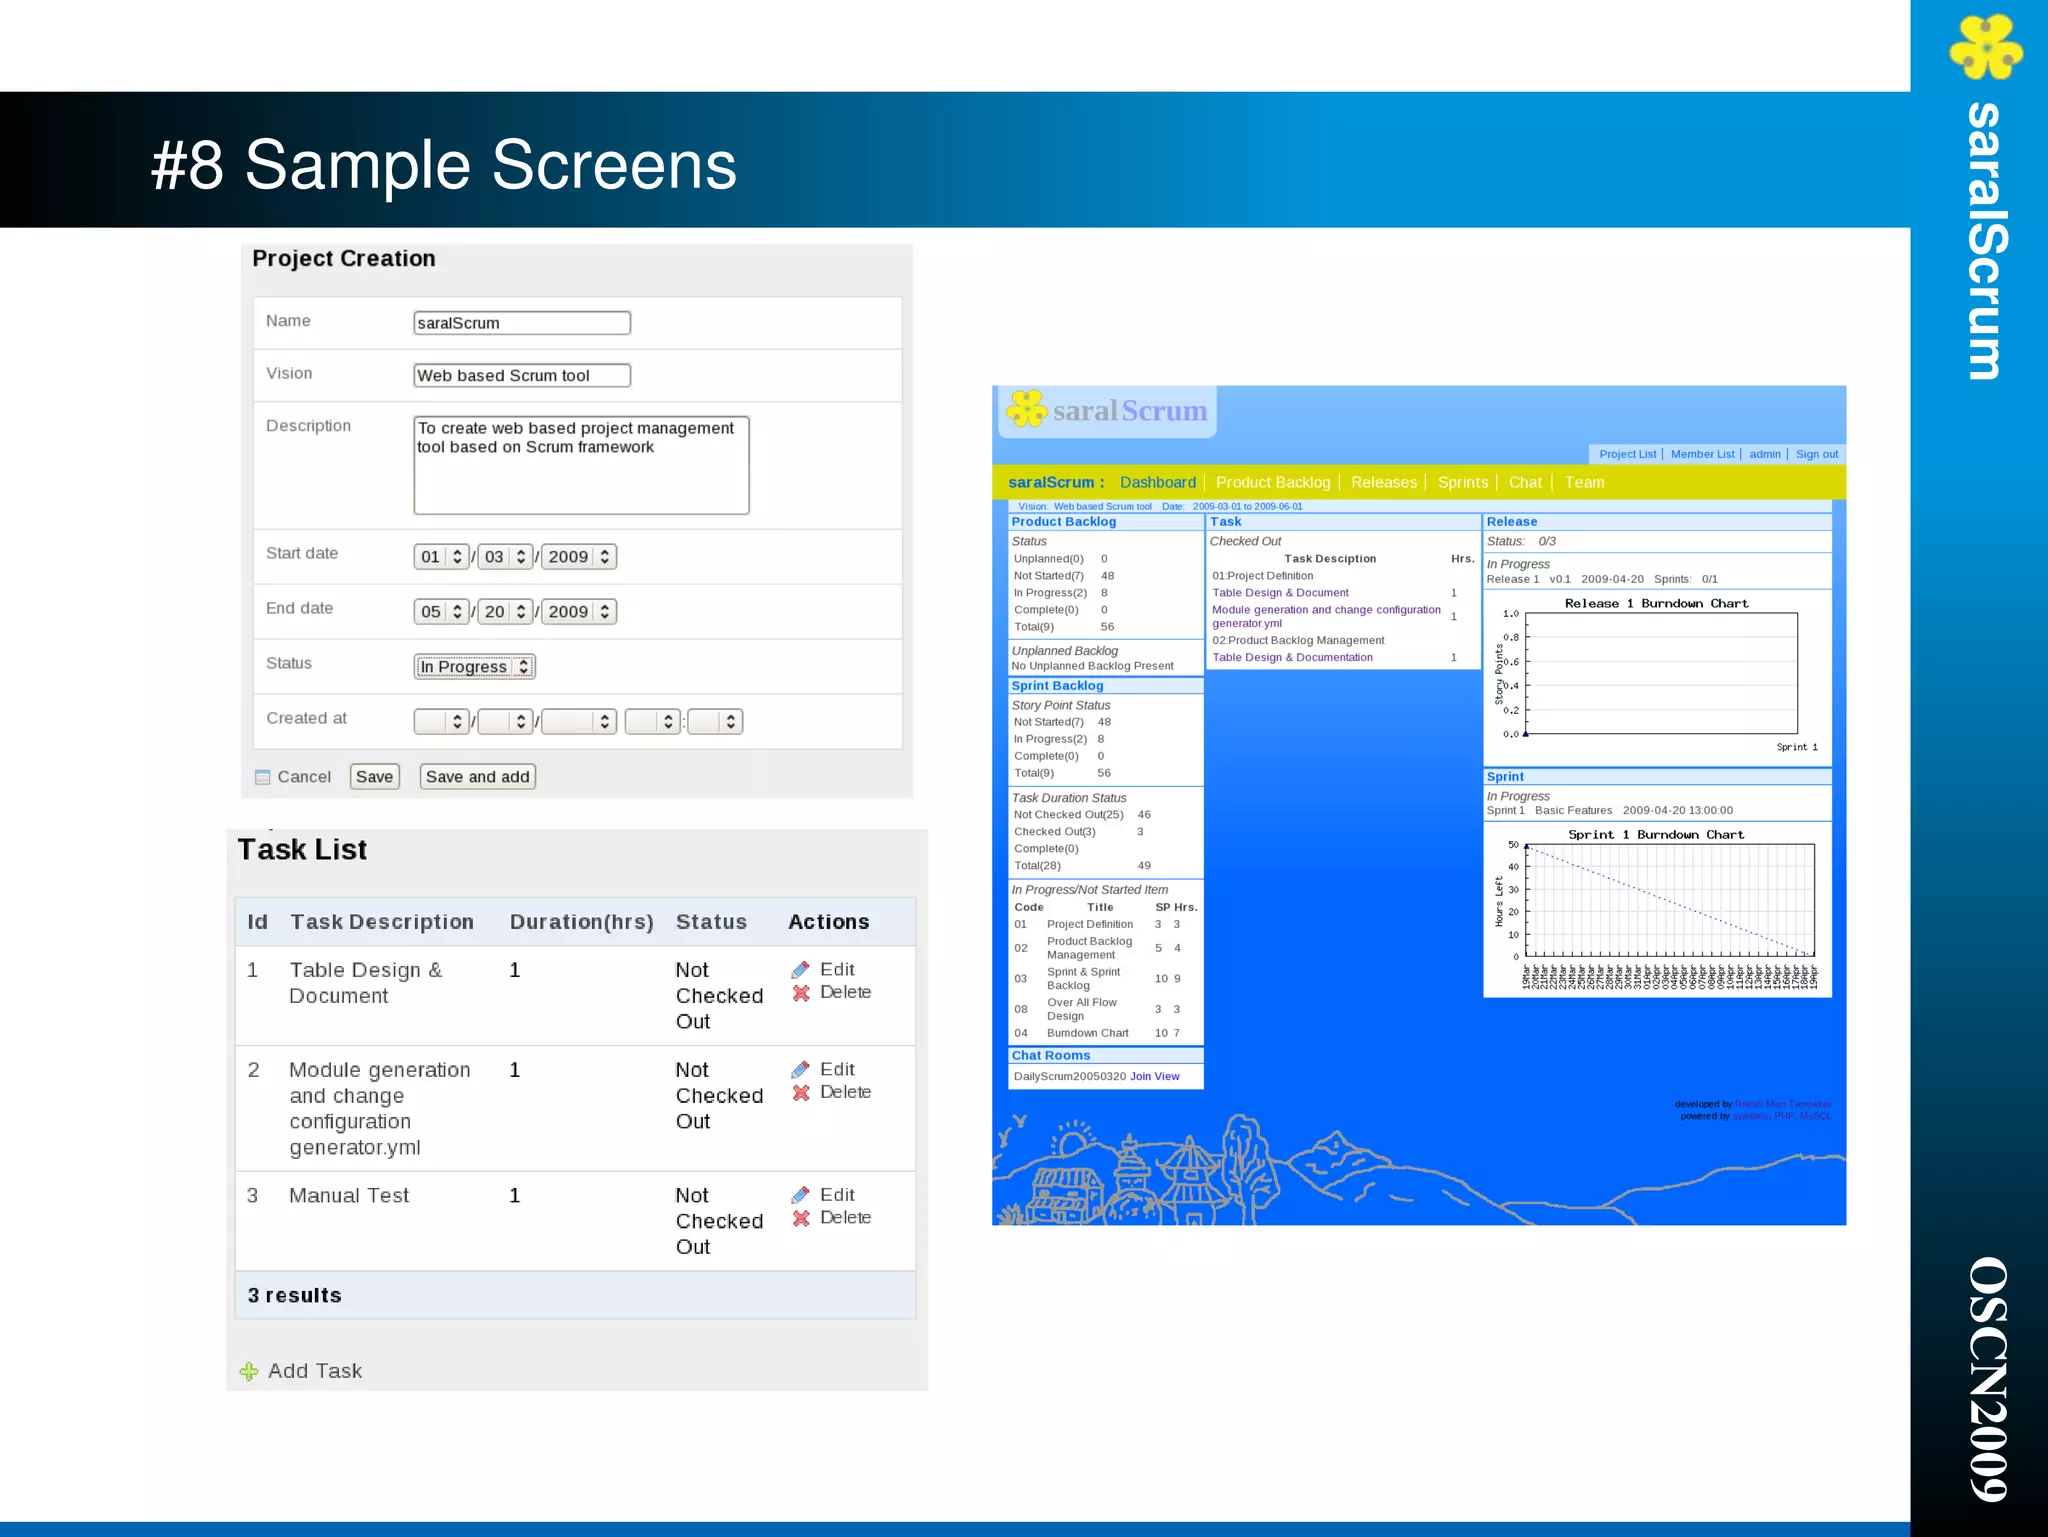Click the Add Task link
Image resolution: width=2048 pixels, height=1537 pixels.
pyautogui.click(x=315, y=1371)
